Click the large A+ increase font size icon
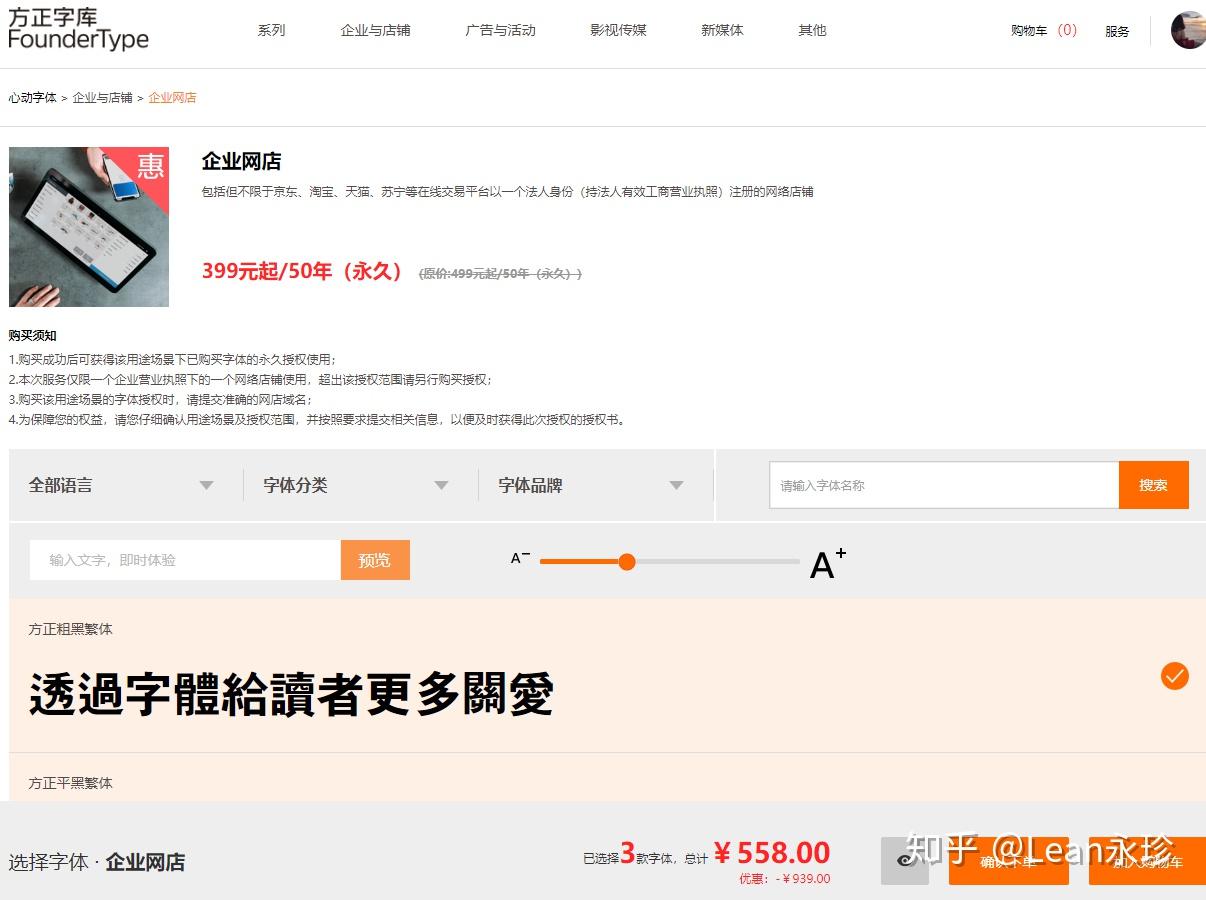This screenshot has width=1206, height=900. point(827,564)
